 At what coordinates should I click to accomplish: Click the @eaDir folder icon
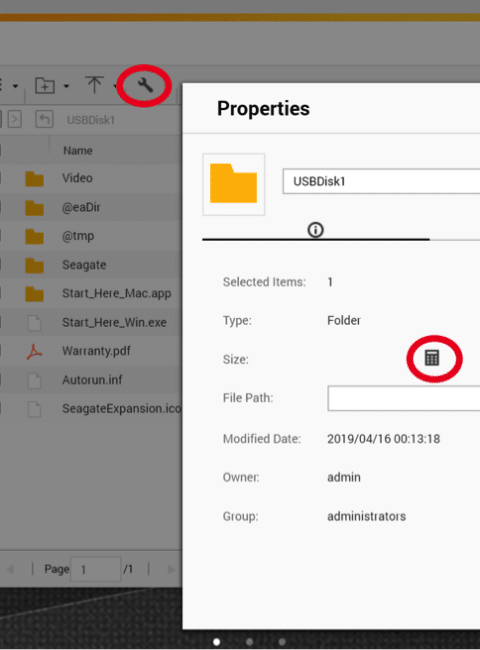34,208
